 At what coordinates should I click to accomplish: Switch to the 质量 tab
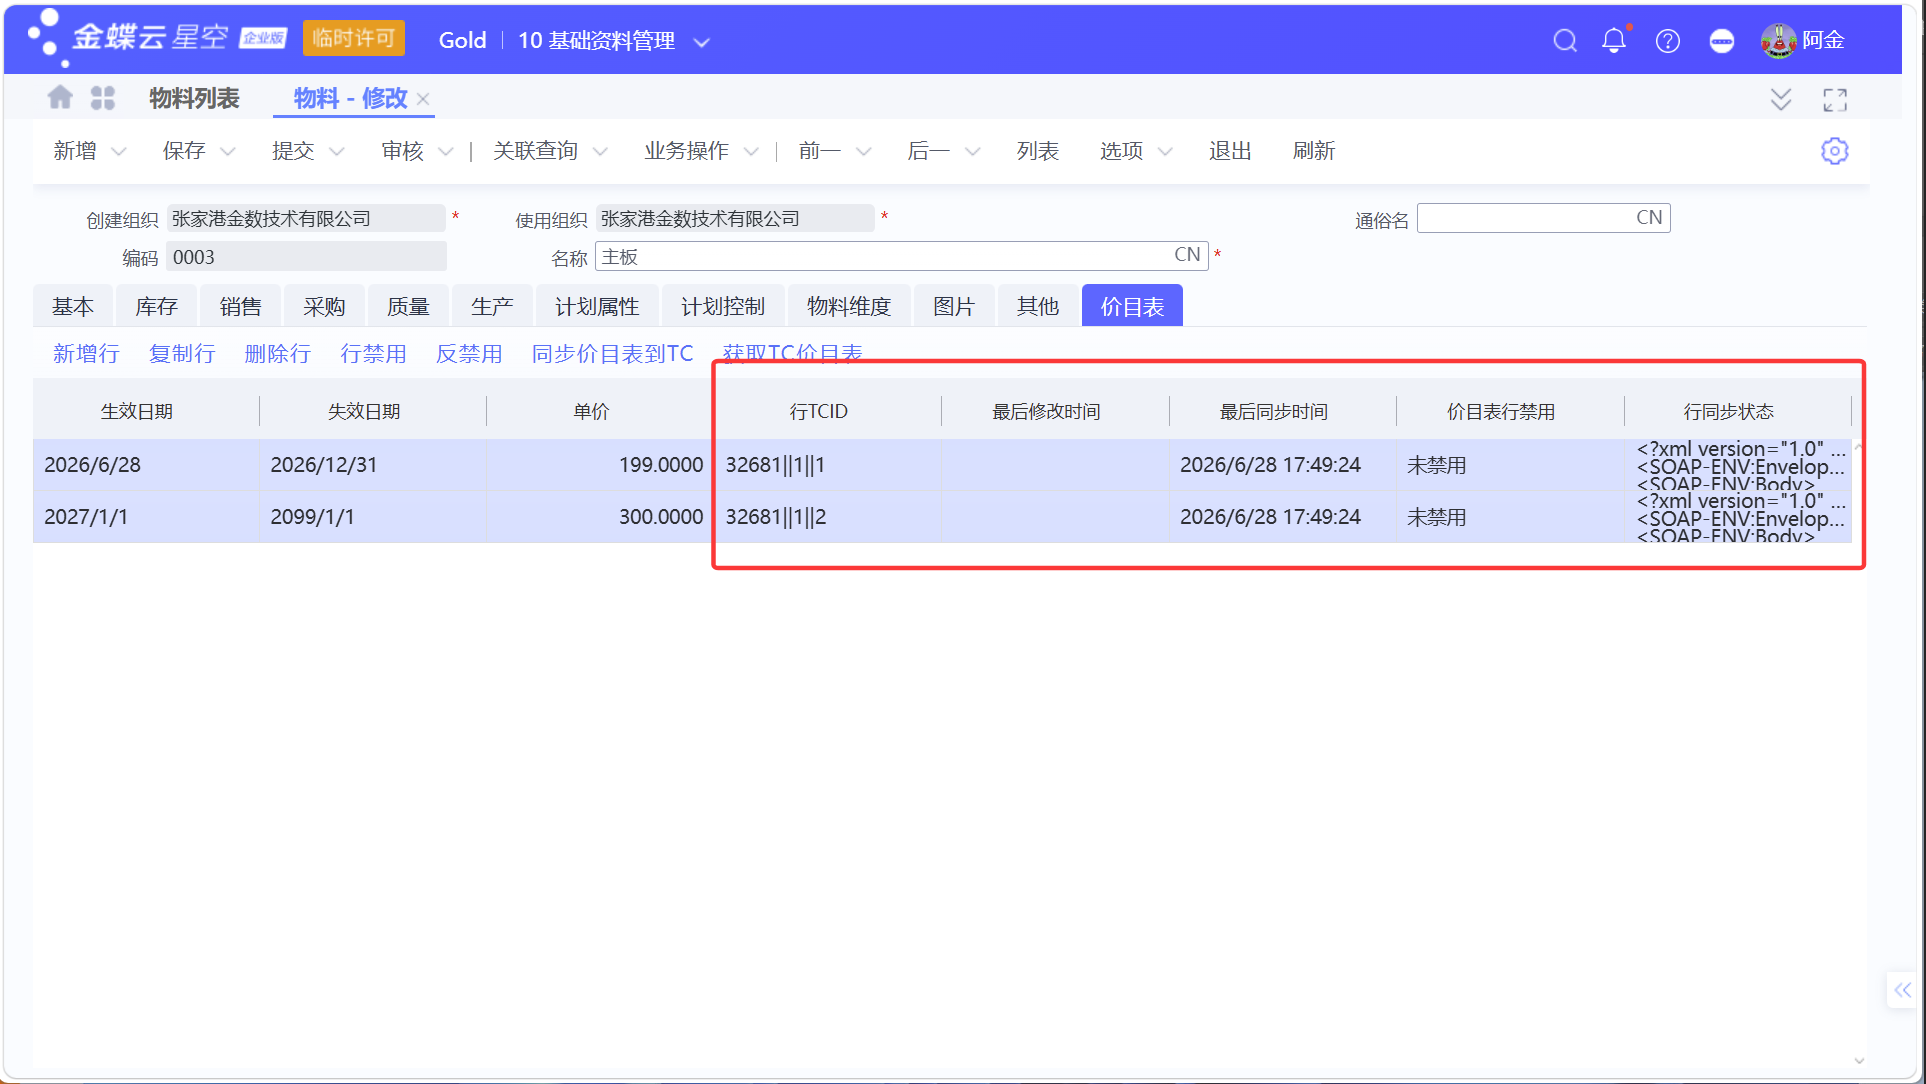(x=409, y=306)
